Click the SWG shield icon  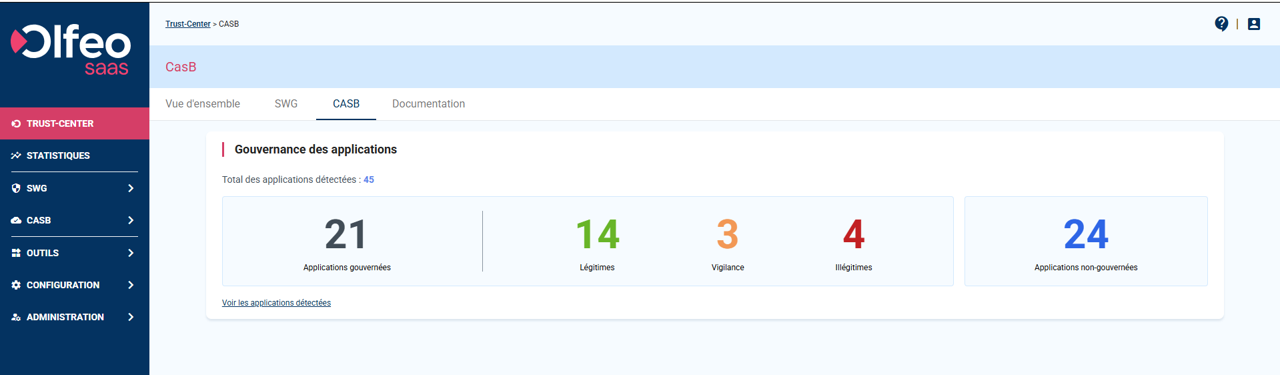point(16,188)
